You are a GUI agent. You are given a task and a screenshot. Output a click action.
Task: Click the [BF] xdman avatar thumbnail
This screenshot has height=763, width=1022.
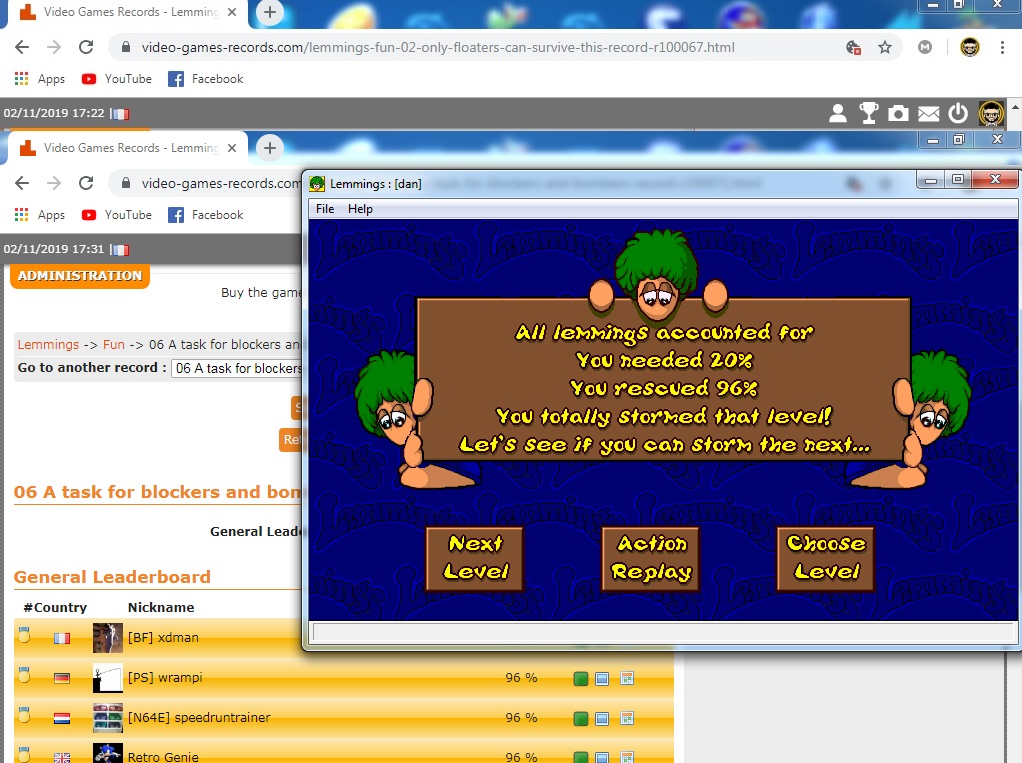click(x=107, y=638)
